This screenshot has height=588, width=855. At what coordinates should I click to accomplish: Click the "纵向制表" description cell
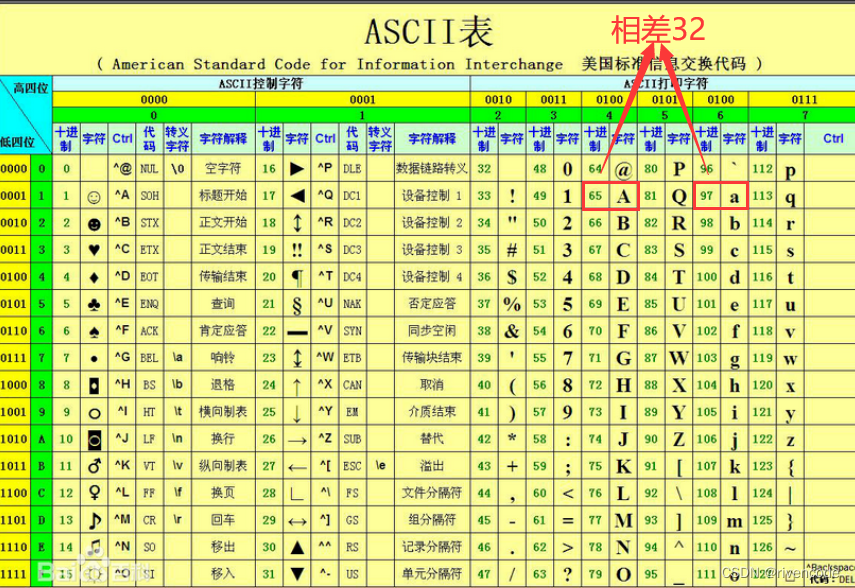click(x=222, y=466)
